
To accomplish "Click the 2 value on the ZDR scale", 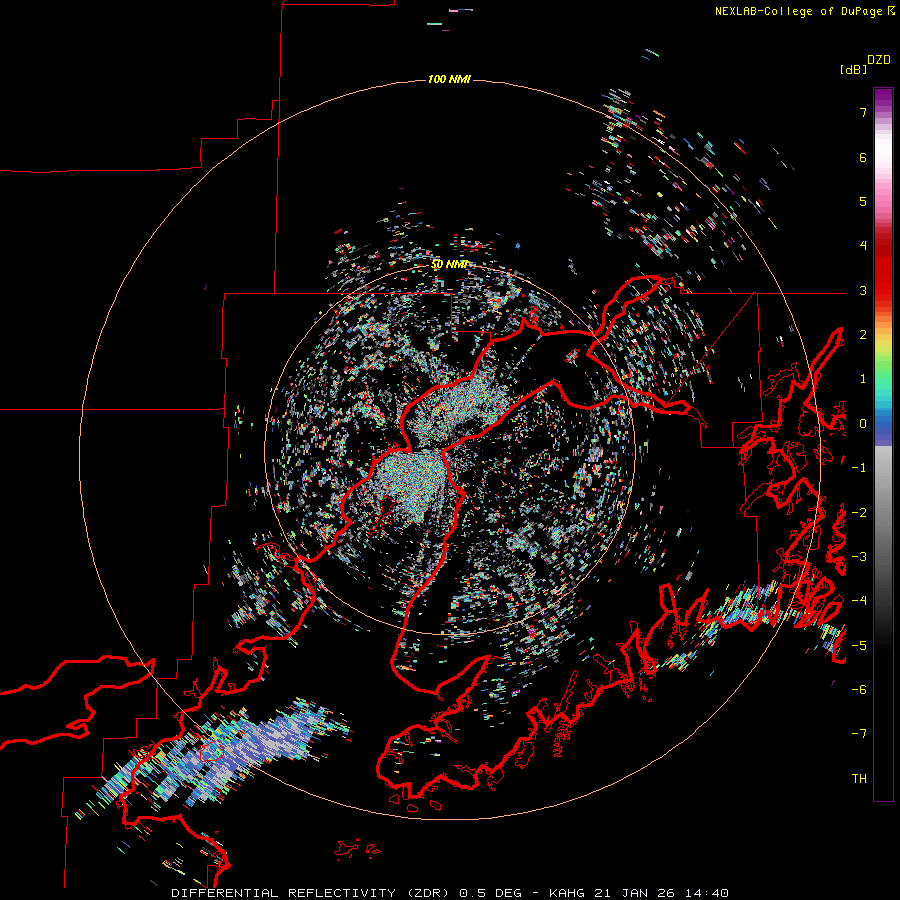I will (863, 335).
